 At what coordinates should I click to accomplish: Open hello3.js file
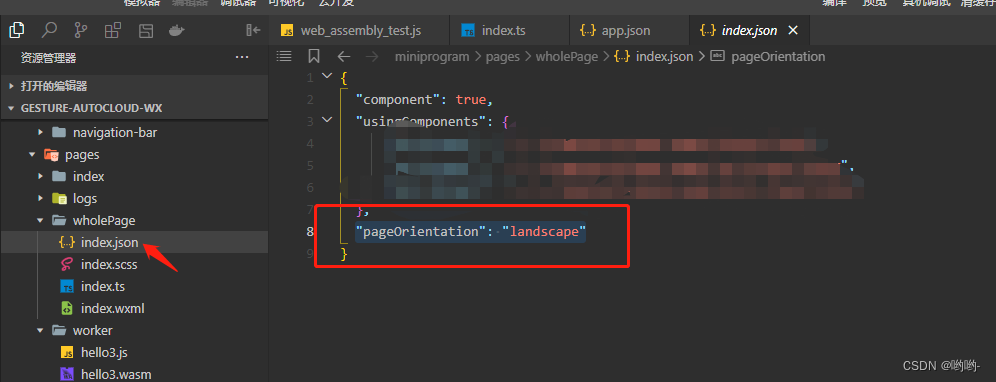pyautogui.click(x=134, y=352)
